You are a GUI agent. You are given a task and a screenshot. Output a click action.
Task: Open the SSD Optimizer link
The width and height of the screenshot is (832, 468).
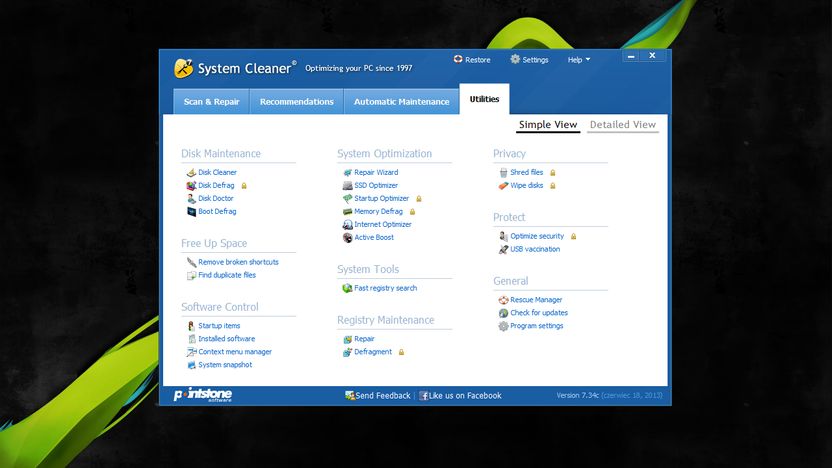pyautogui.click(x=376, y=185)
